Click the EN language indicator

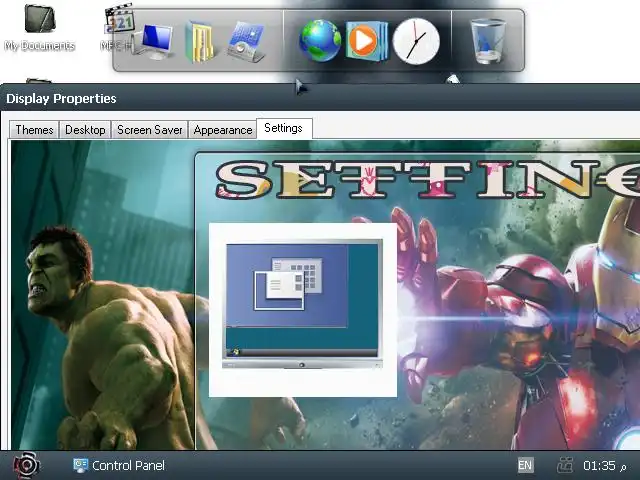[x=525, y=465]
